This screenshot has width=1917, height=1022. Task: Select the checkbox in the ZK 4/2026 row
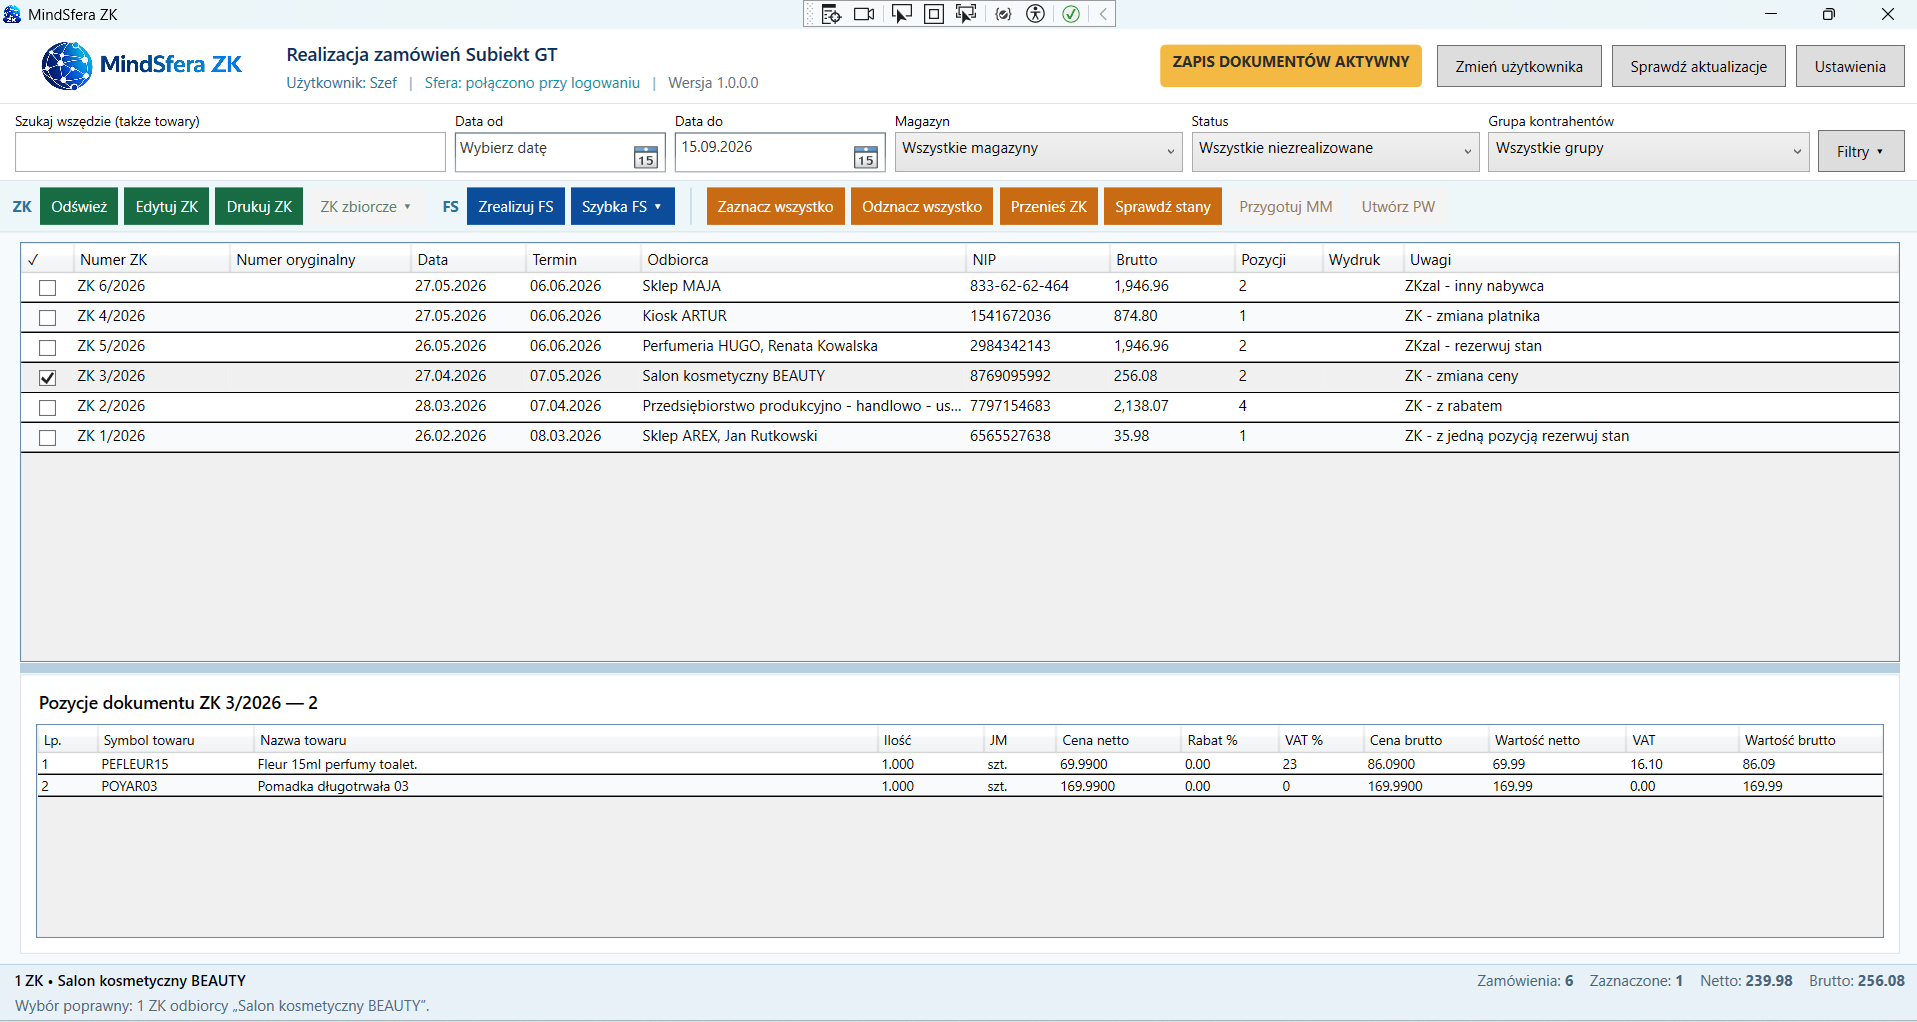coord(47,318)
